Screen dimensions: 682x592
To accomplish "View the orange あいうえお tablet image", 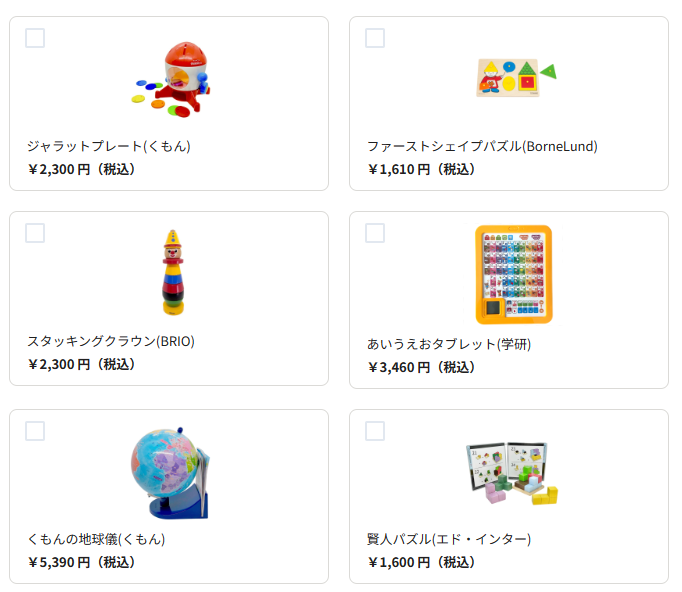I will pyautogui.click(x=514, y=274).
